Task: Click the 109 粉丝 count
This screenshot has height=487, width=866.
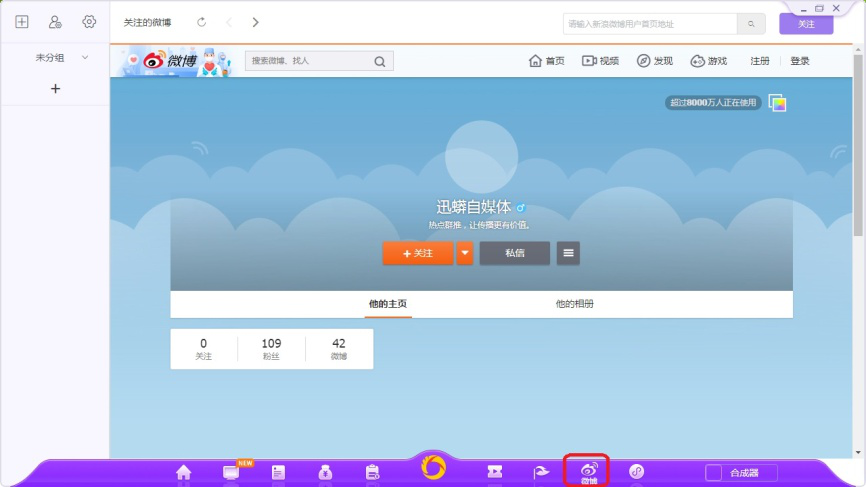Action: click(271, 349)
